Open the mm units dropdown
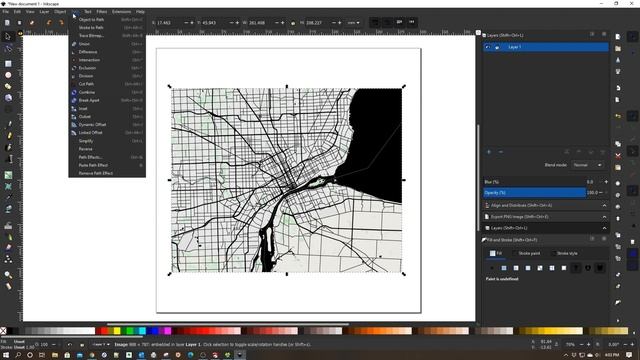This screenshot has width=640, height=360. 353,23
